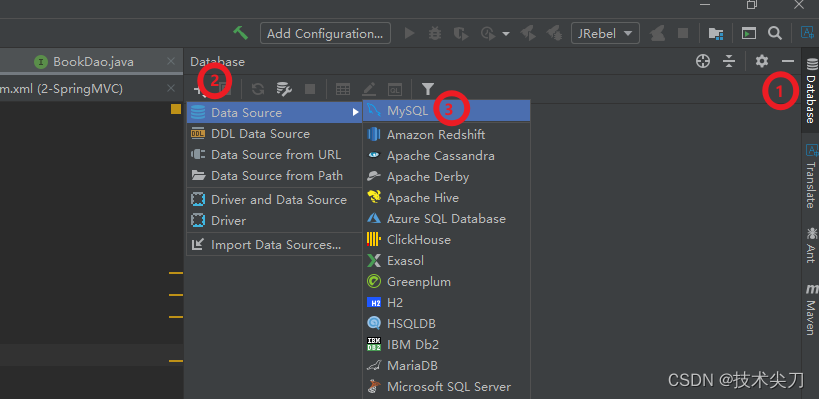Select Driver and Data Source
Image resolution: width=819 pixels, height=399 pixels.
pos(275,200)
